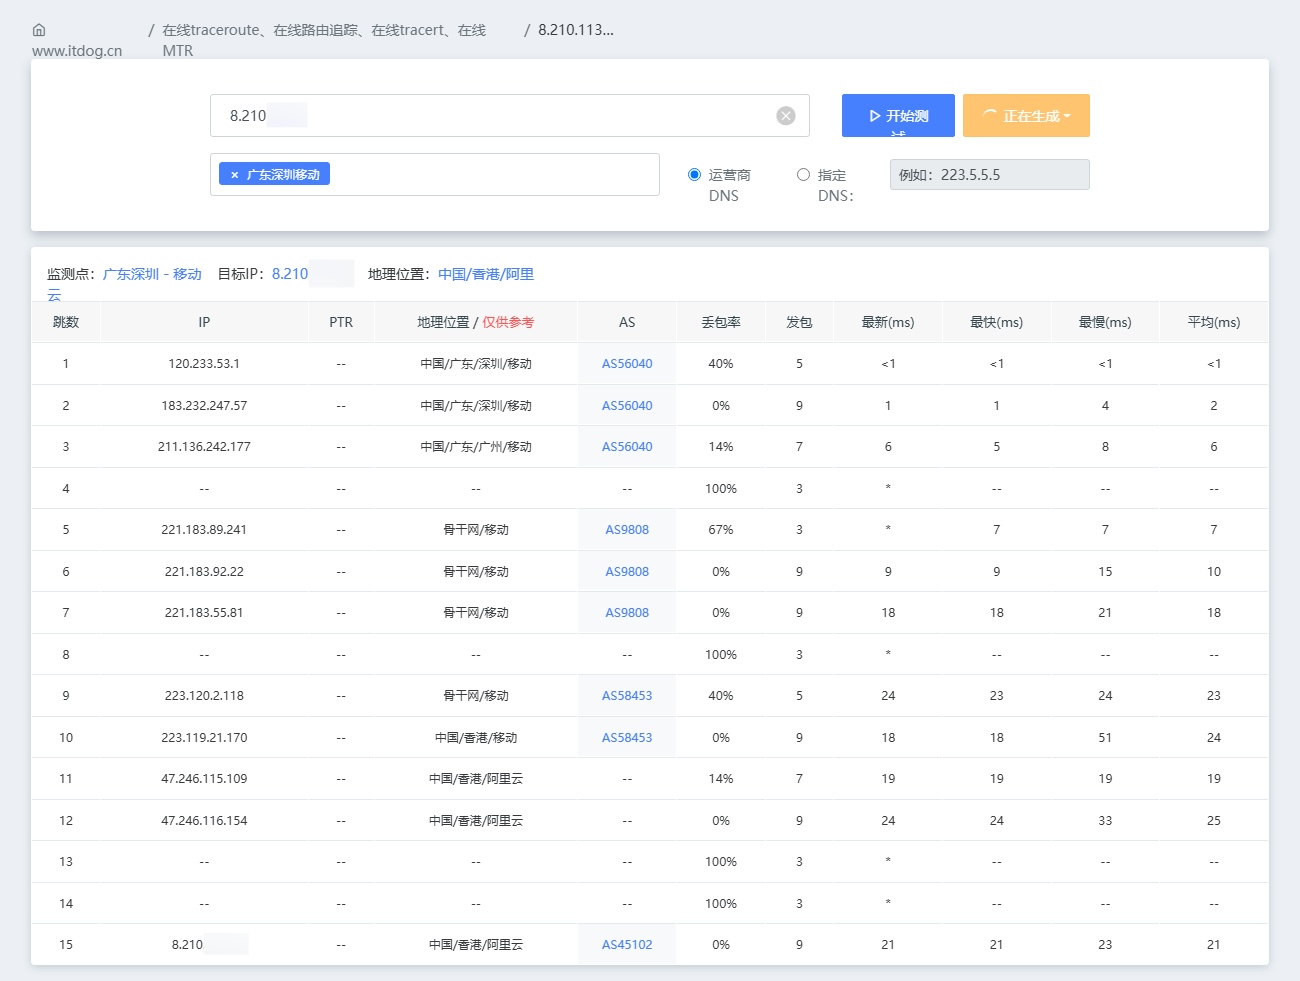Click IP cell 120.233.53.1
This screenshot has height=981, width=1300.
pos(204,364)
